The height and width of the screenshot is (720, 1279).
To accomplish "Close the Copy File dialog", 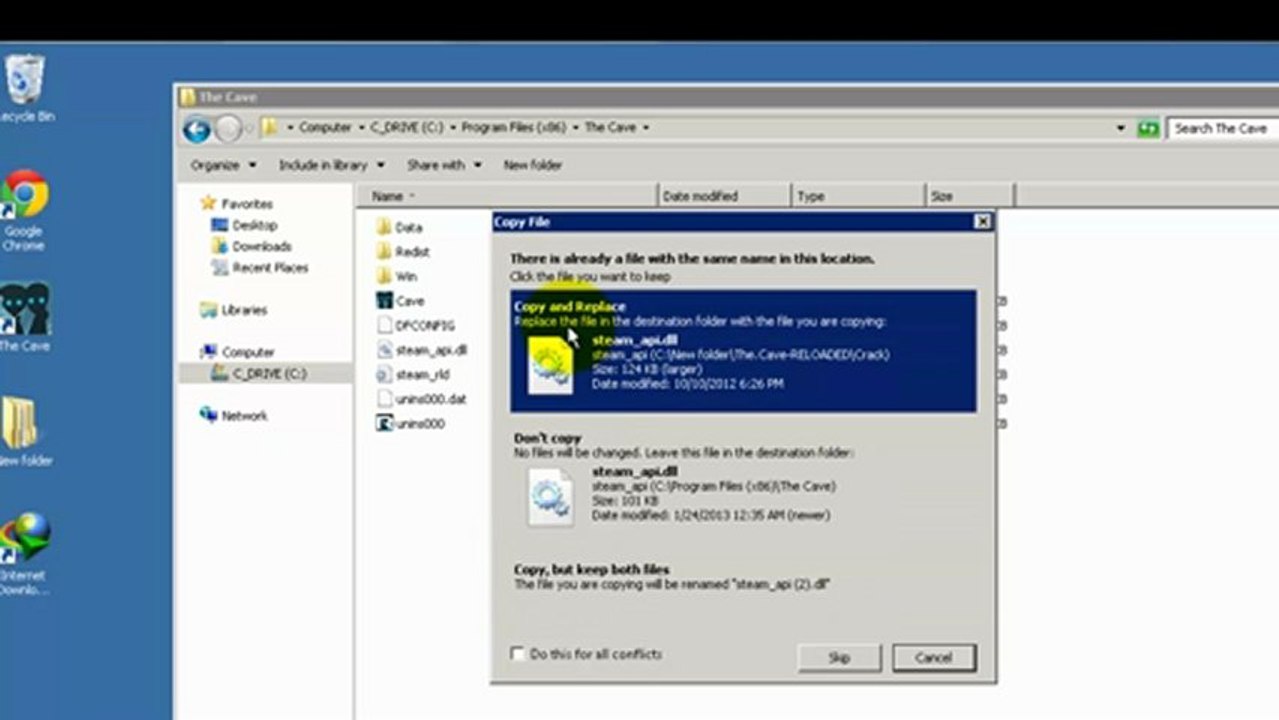I will [x=982, y=222].
